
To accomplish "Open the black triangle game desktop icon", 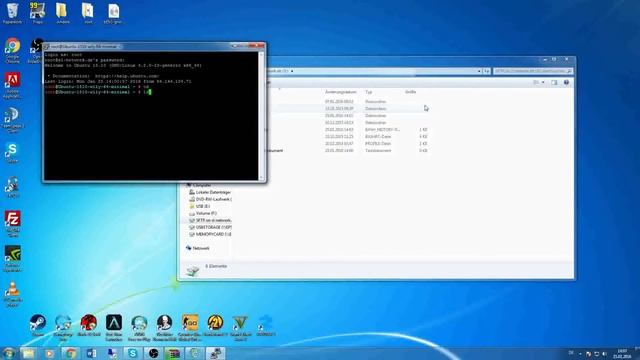I will 114,327.
